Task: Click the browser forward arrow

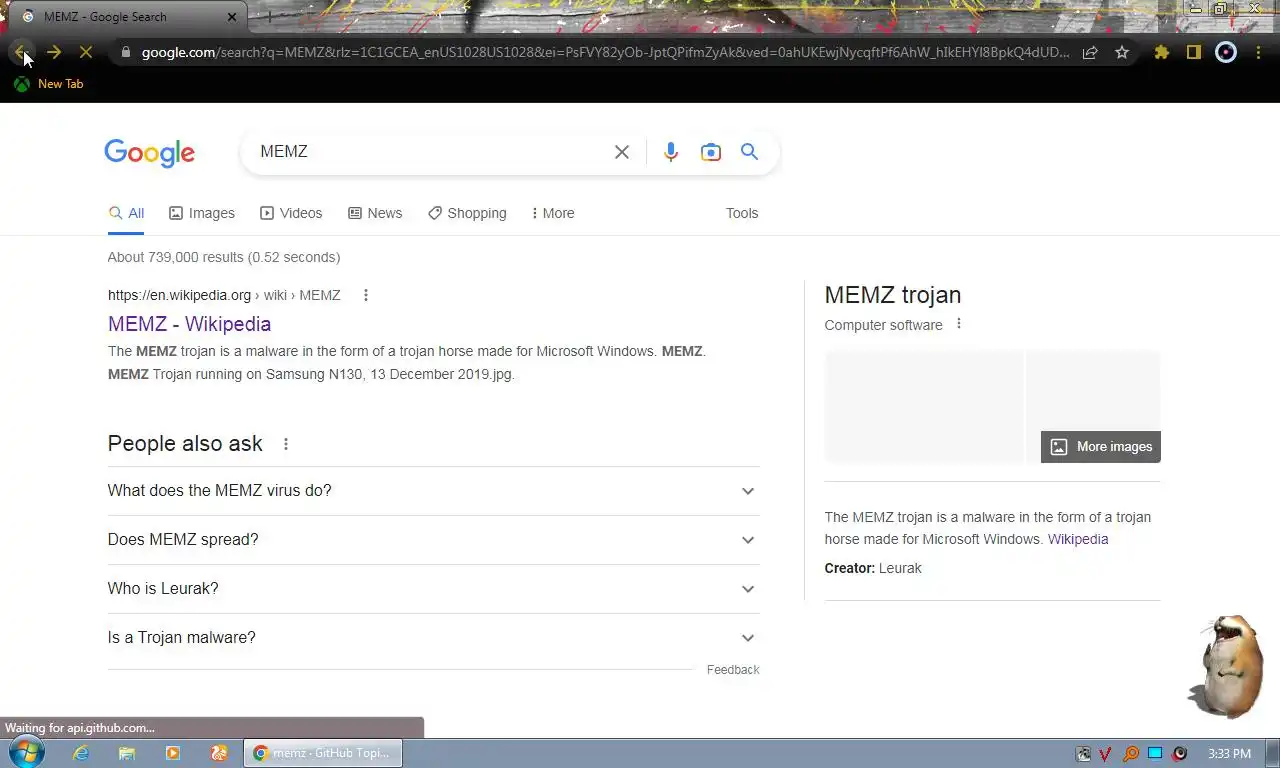Action: point(54,52)
